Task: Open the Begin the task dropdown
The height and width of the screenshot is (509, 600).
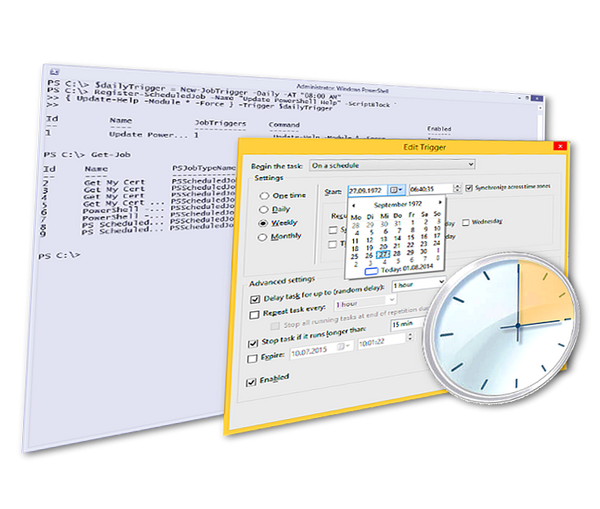Action: tap(392, 165)
